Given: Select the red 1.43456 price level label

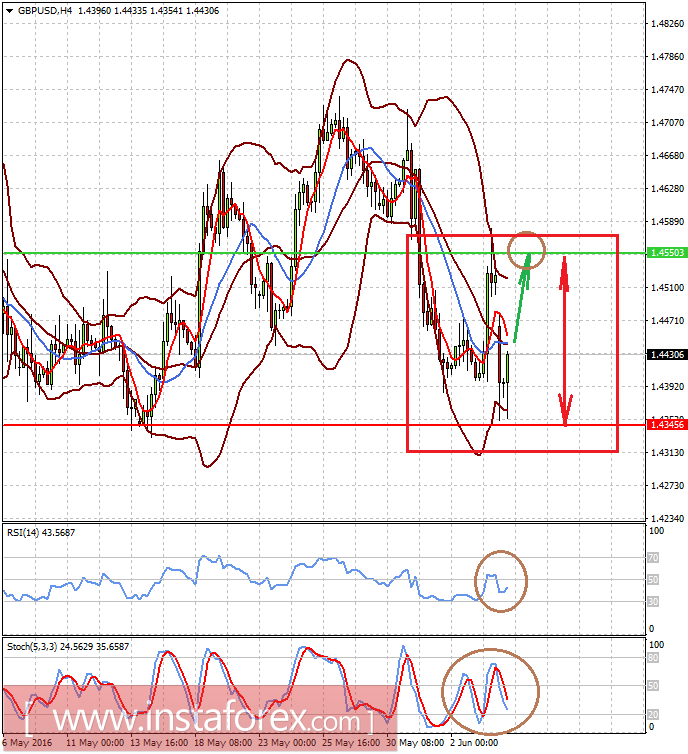Looking at the screenshot, I should pos(667,425).
